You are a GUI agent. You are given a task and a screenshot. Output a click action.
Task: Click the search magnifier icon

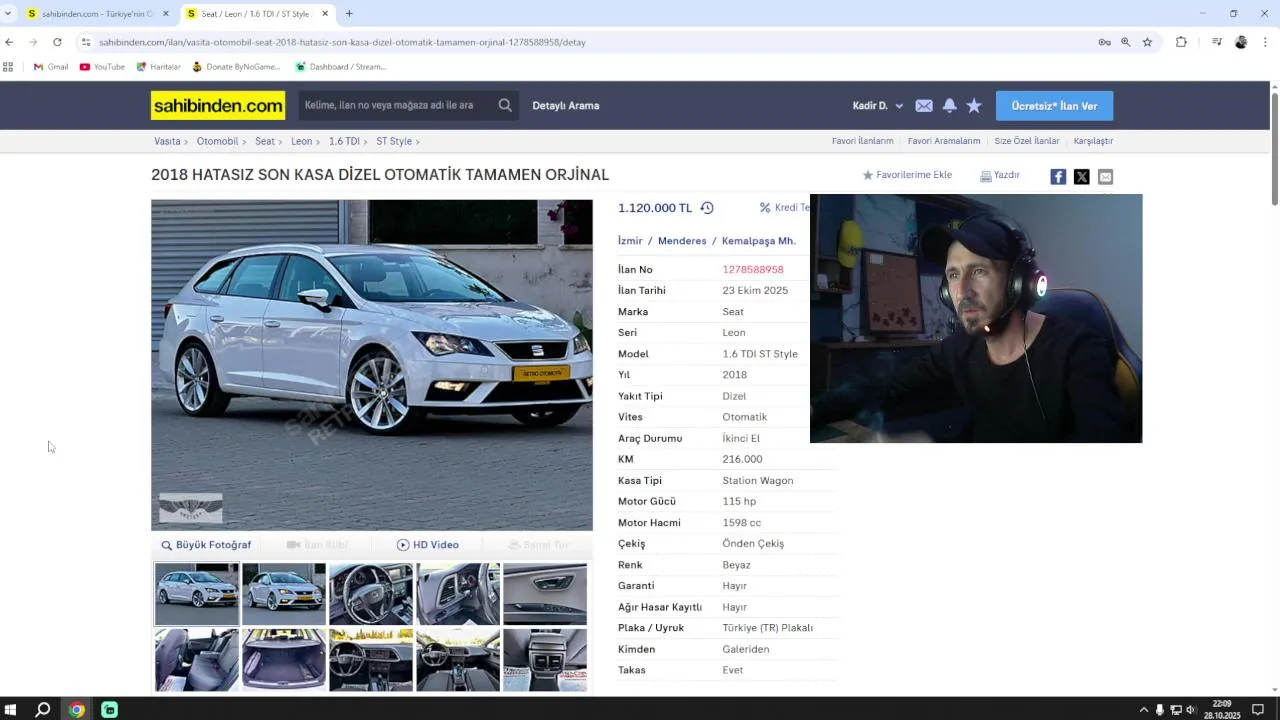coord(505,105)
